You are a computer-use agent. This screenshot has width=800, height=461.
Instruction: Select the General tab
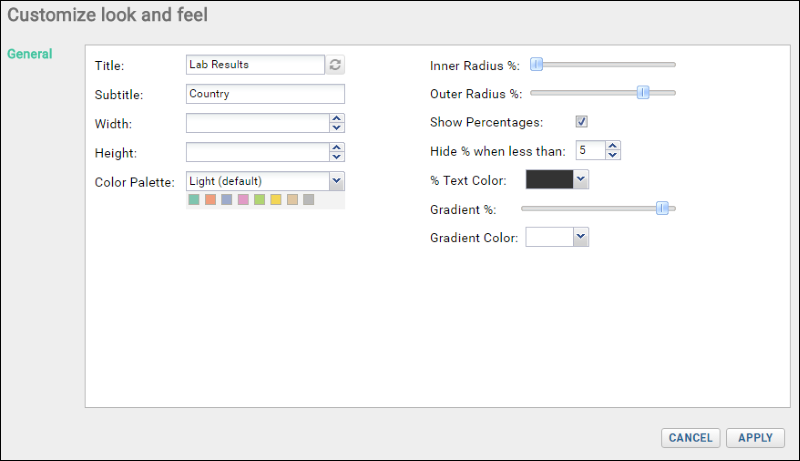(x=30, y=54)
